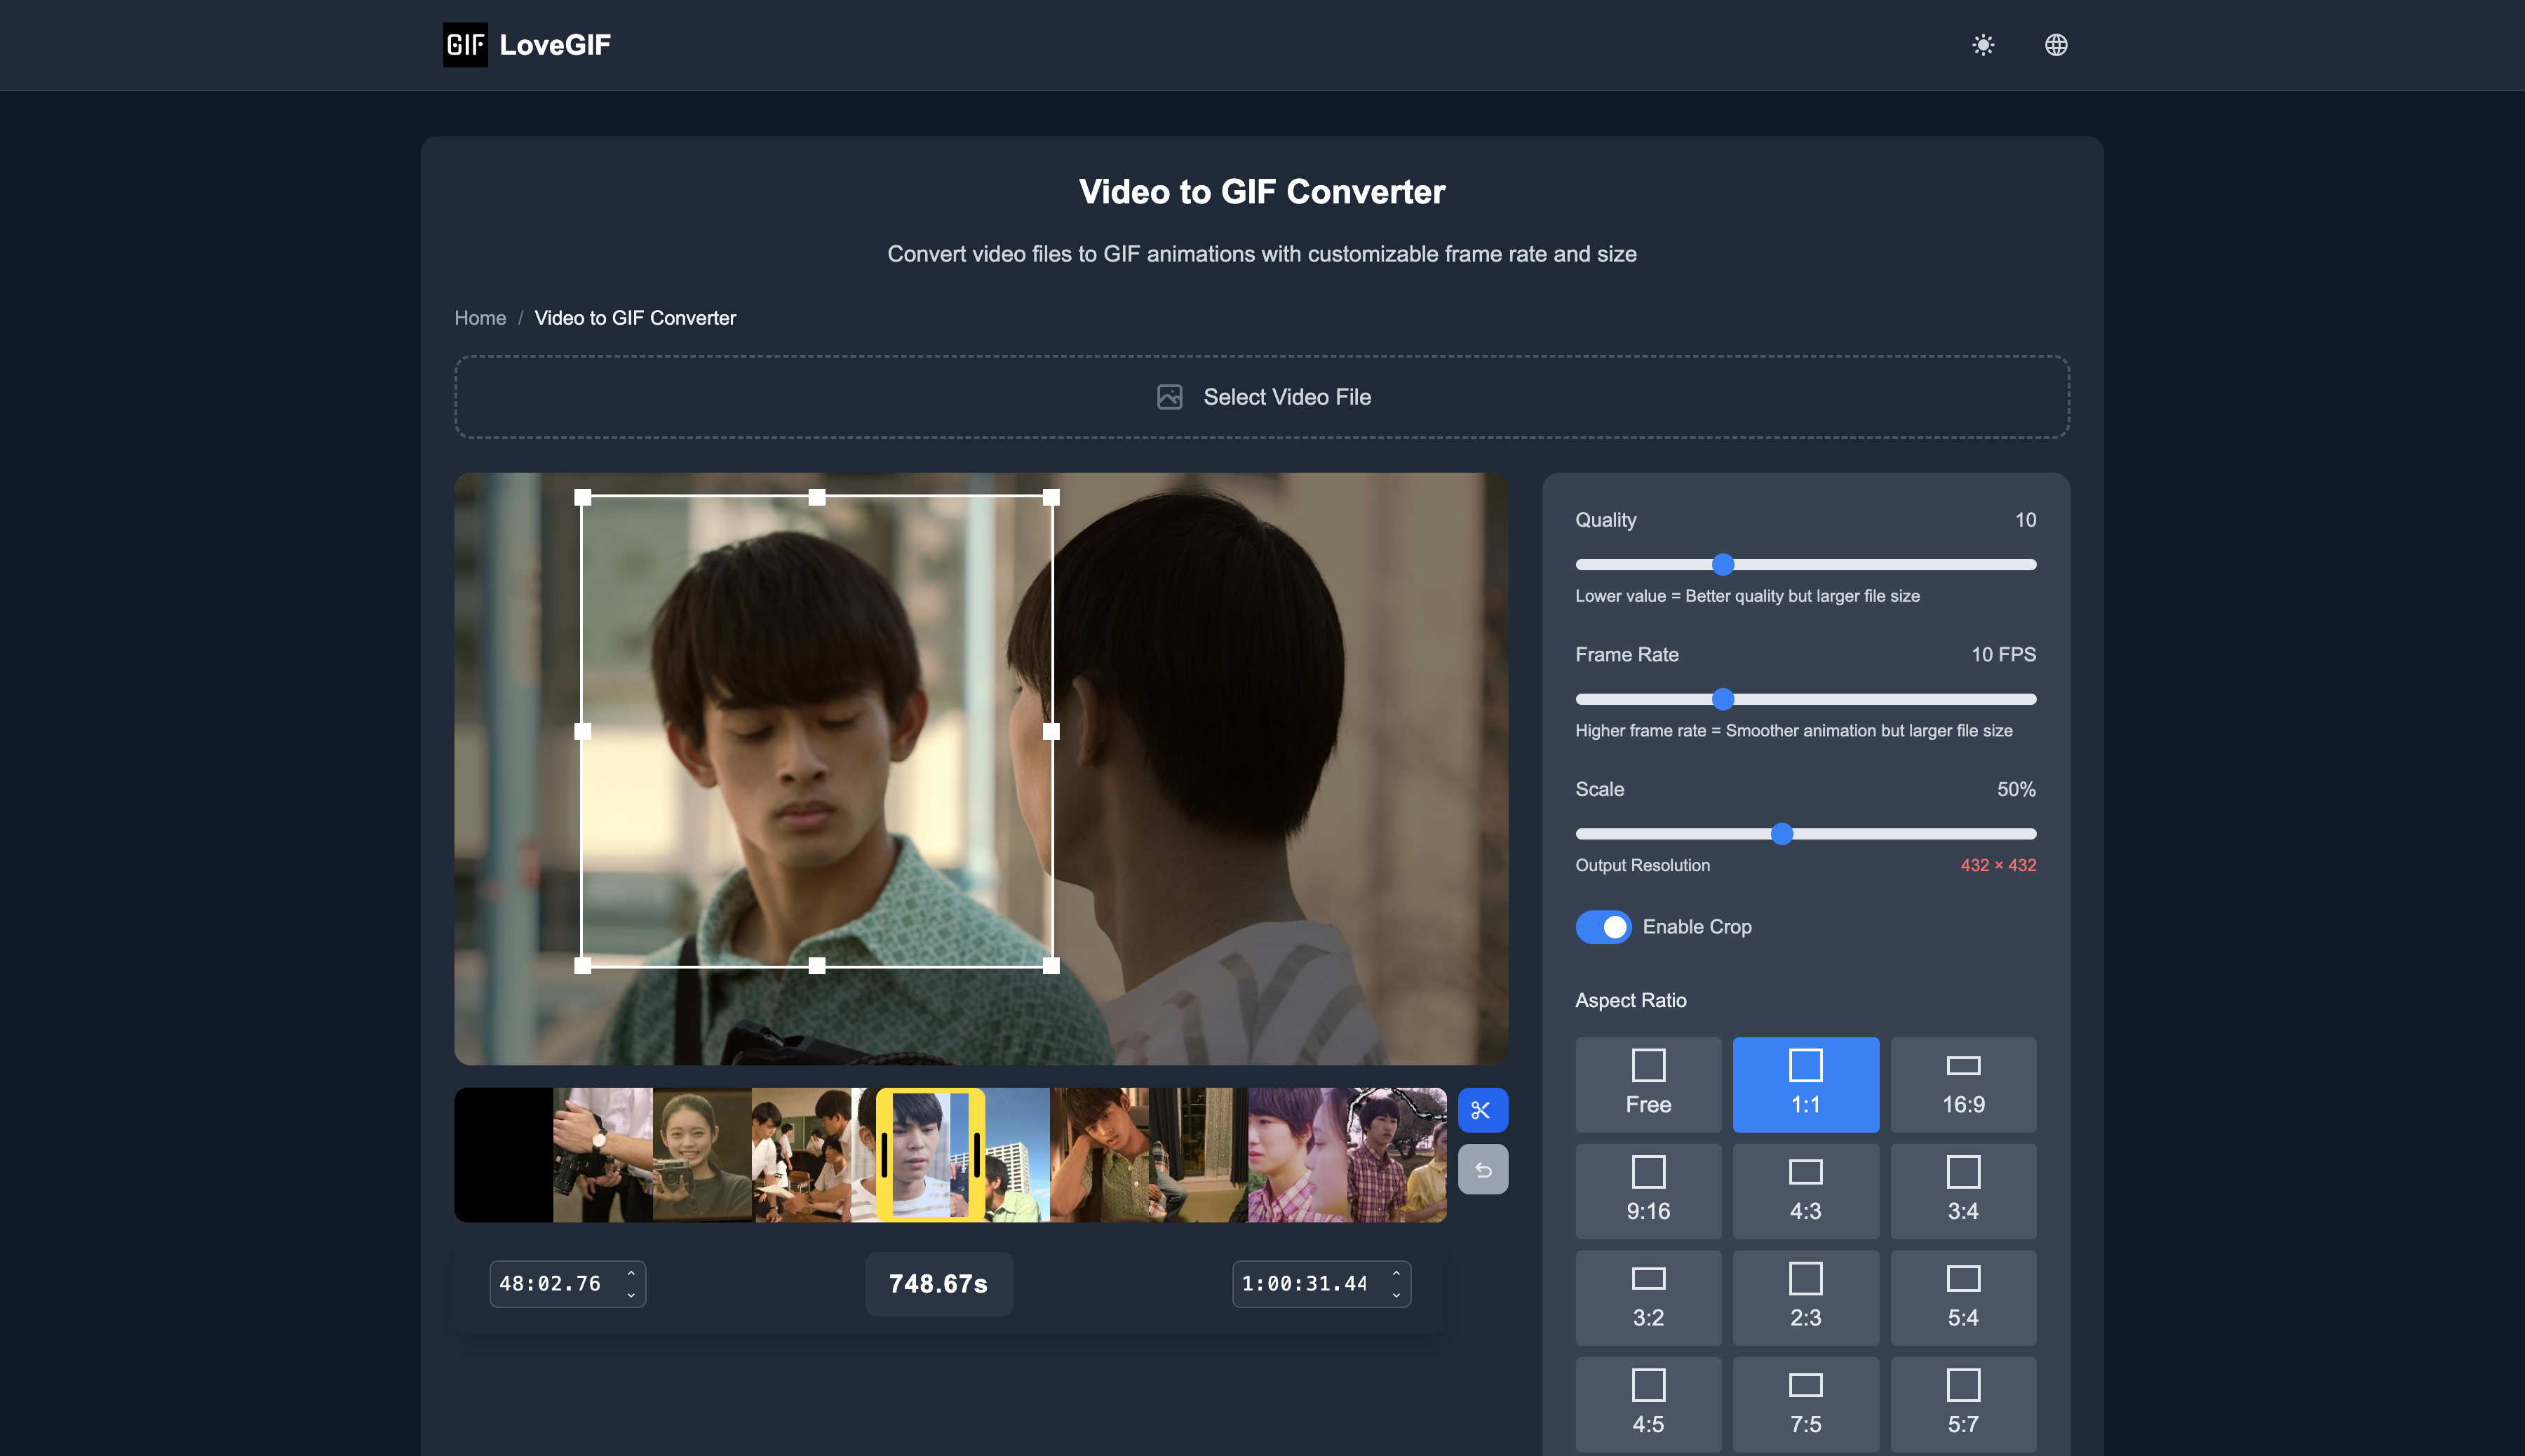Screen dimensions: 2525x1456
Task: Click the undo reset arrow button
Action: tap(1482, 1170)
